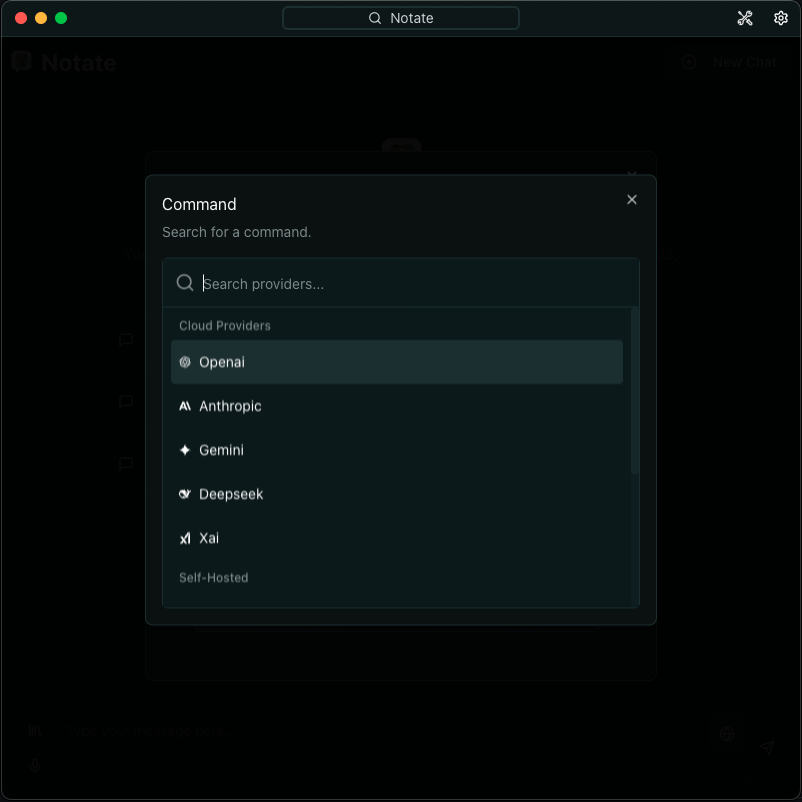This screenshot has width=802, height=802.
Task: Click the Notate logo in header
Action: [21, 62]
